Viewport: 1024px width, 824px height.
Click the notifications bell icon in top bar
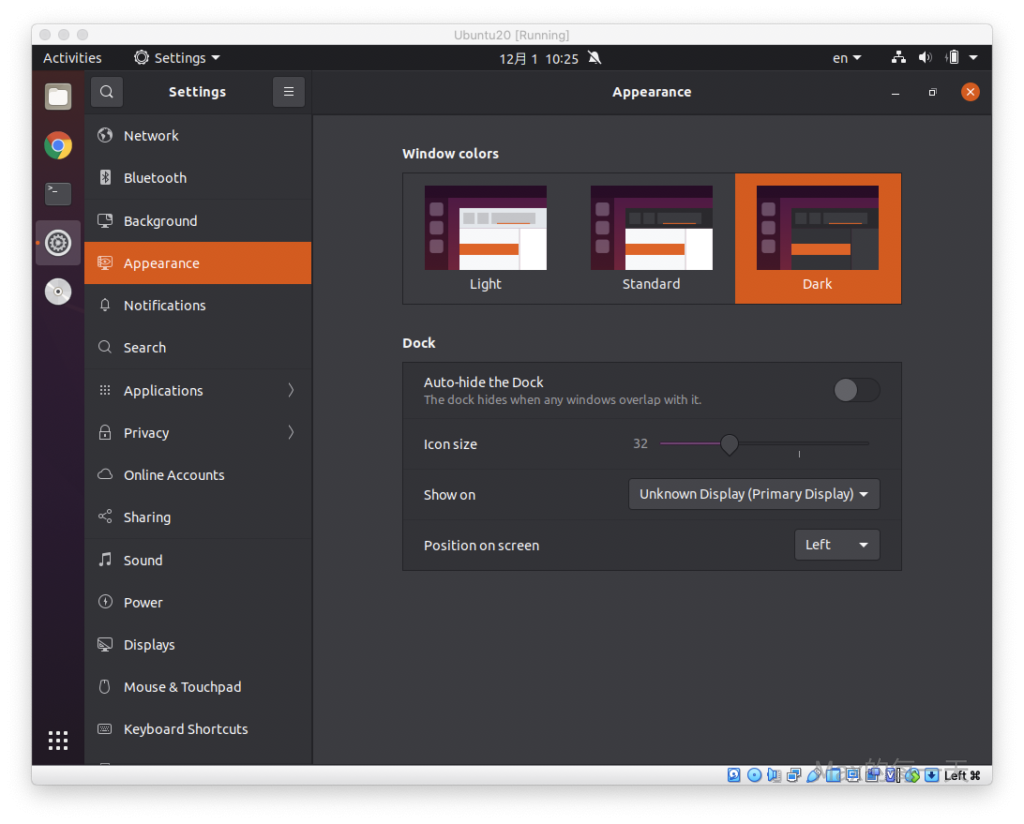tap(595, 58)
